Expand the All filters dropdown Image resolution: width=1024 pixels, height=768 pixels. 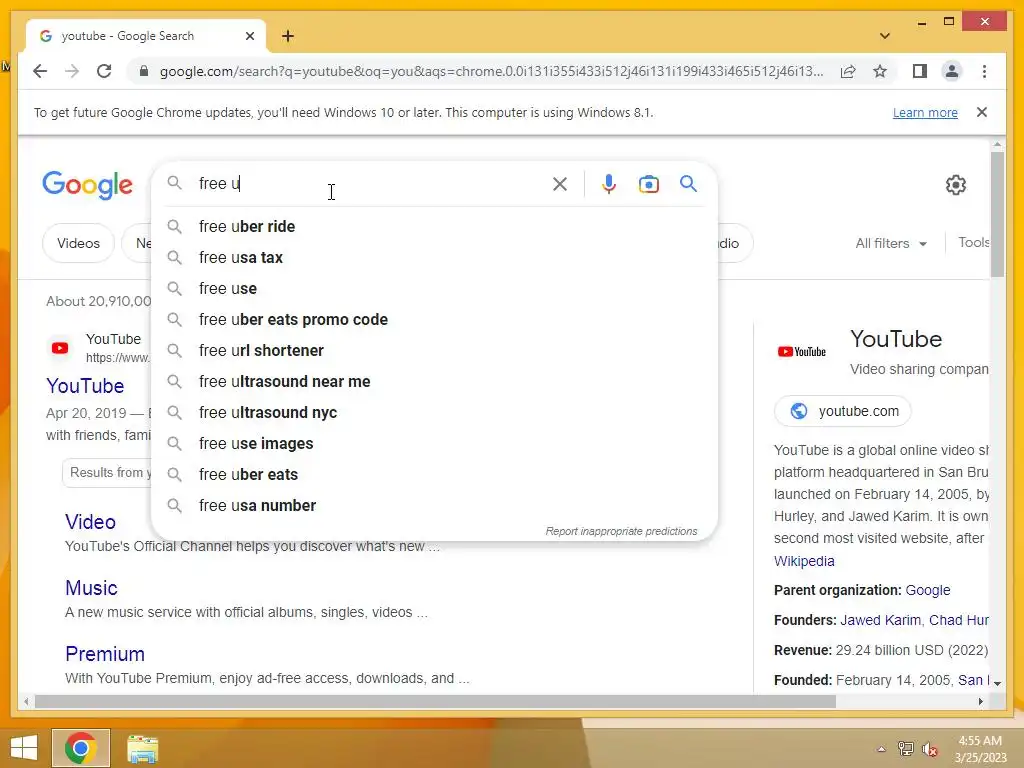tap(891, 243)
